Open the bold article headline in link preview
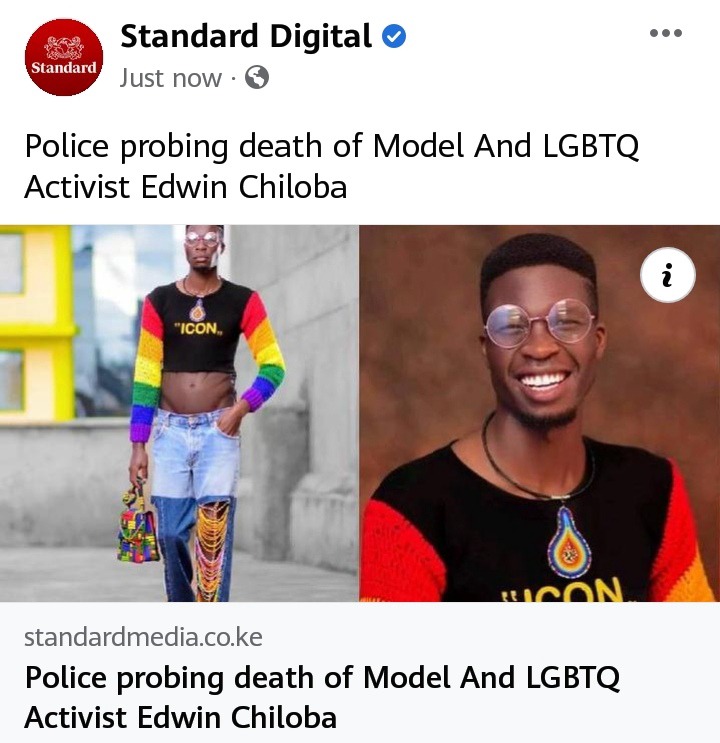The width and height of the screenshot is (720, 743). 322,697
